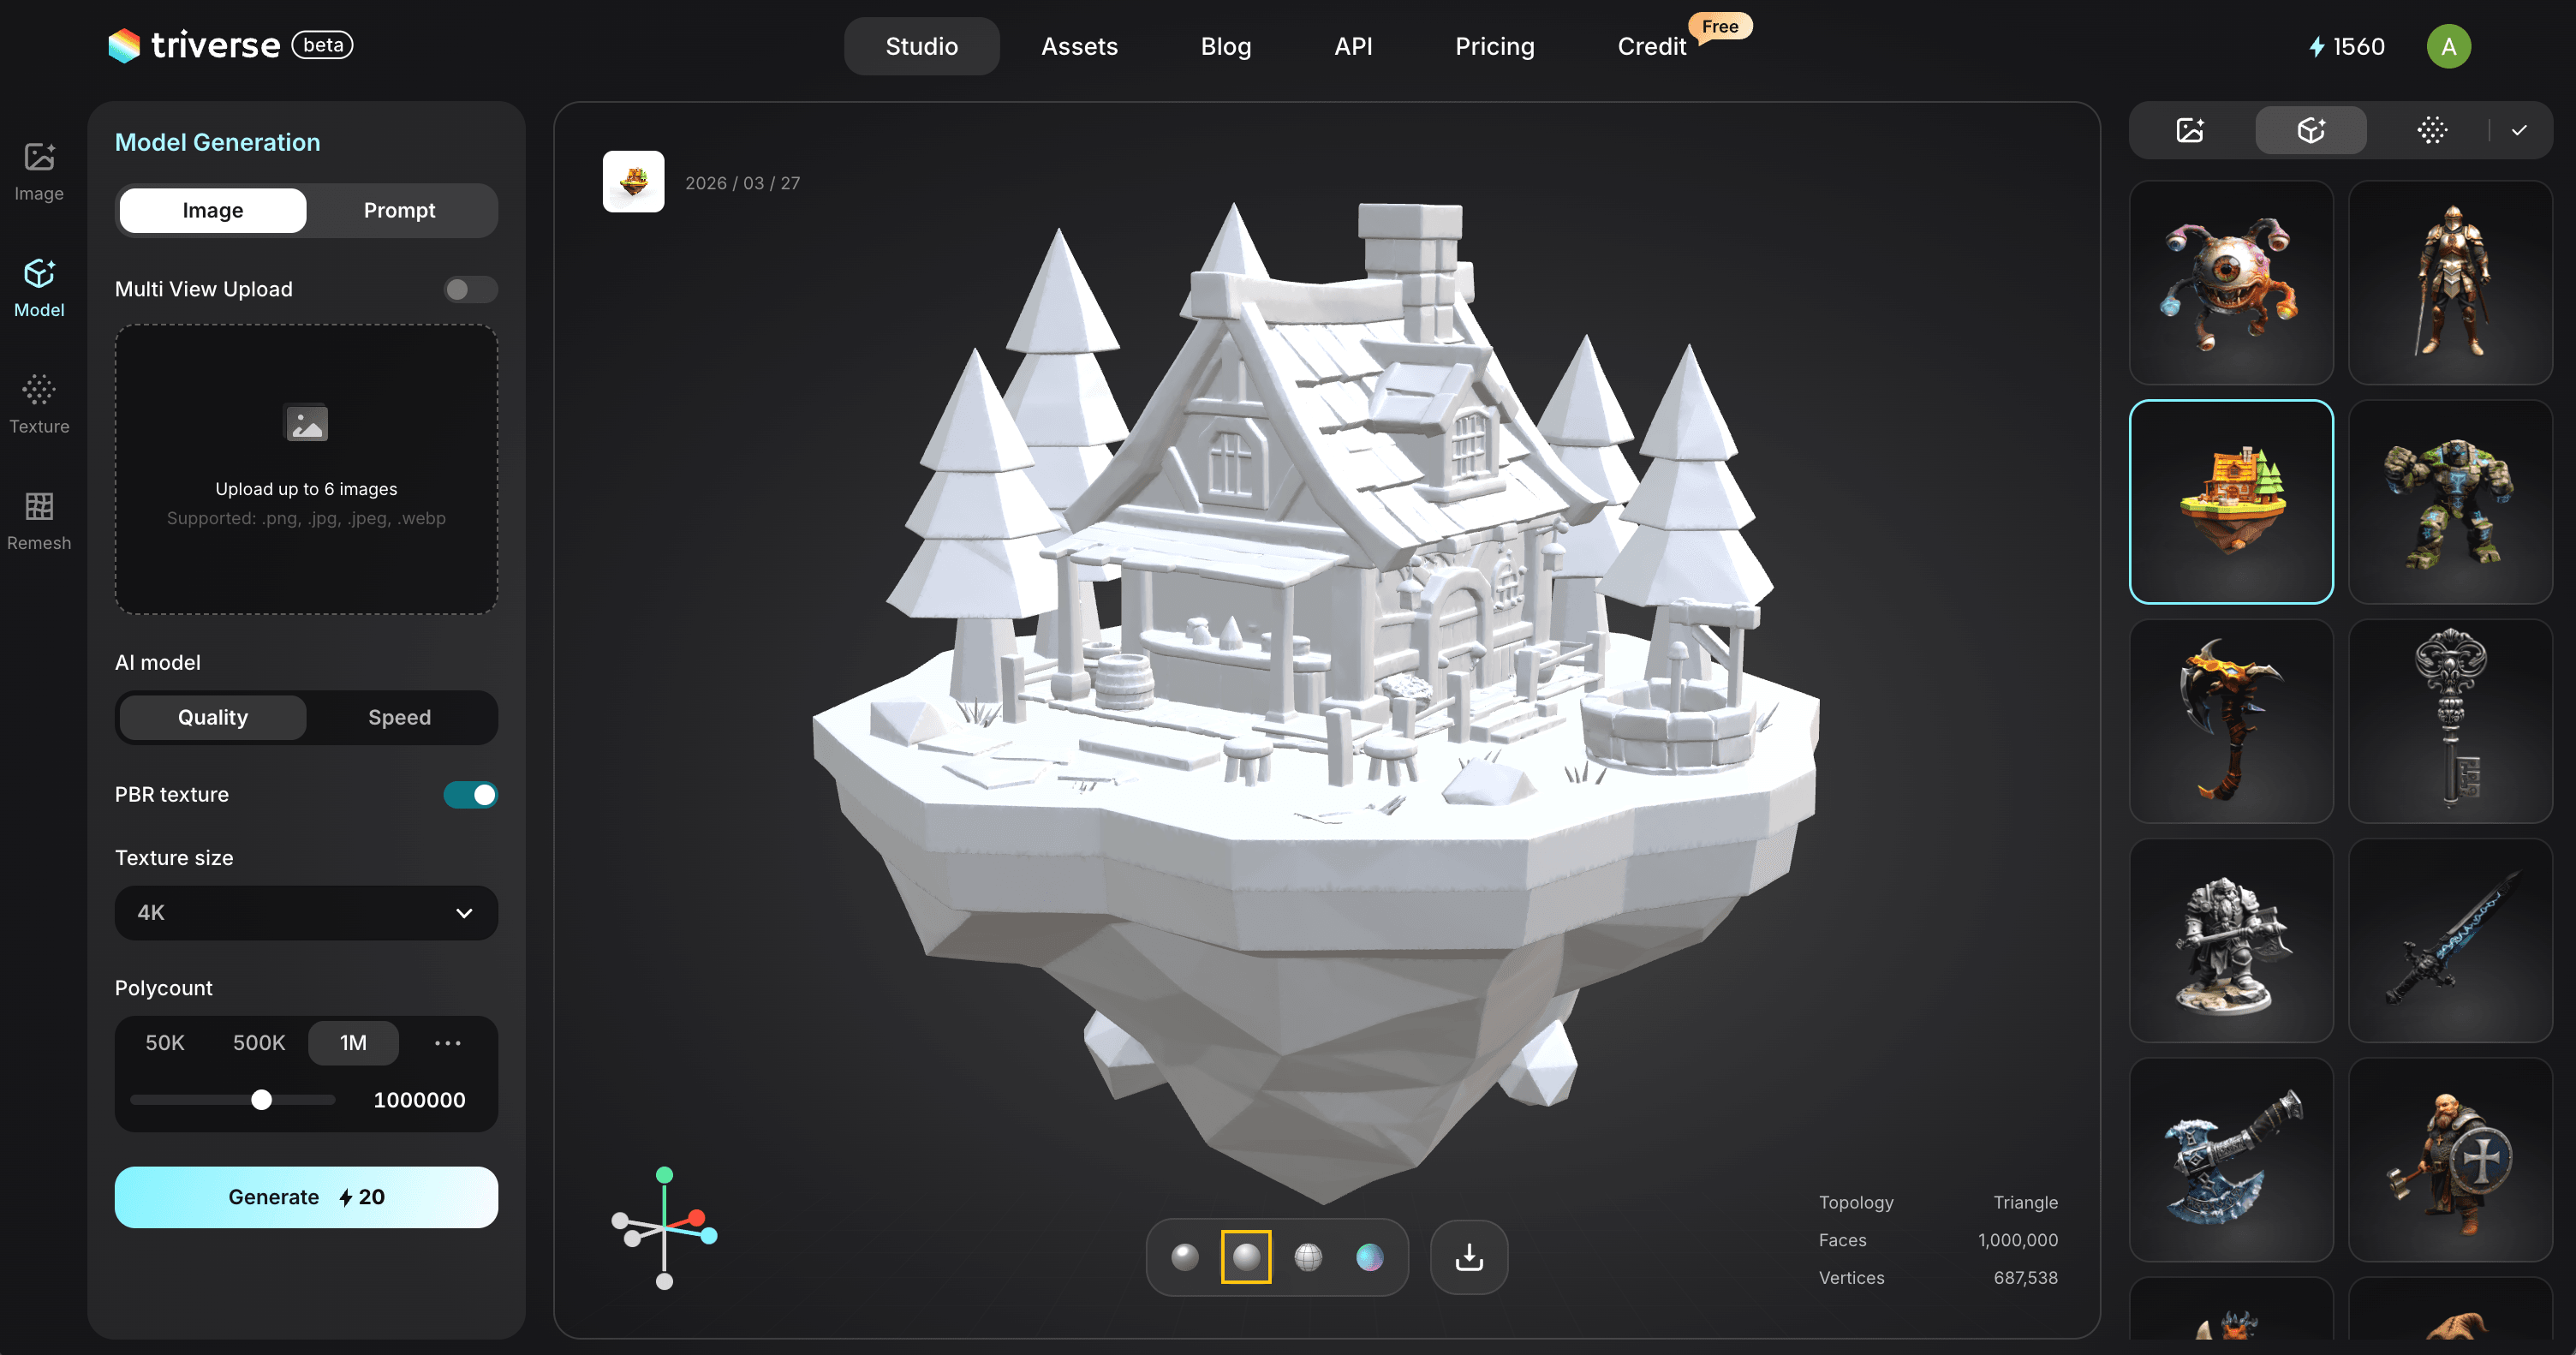Click the Generate button
This screenshot has height=1355, width=2576.
(306, 1197)
